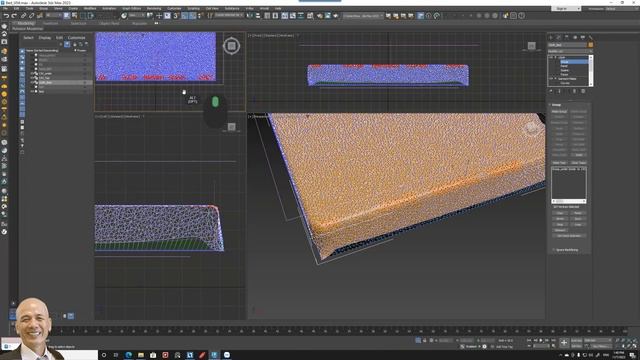The width and height of the screenshot is (640, 360).
Task: Click the Maximize Viewport Toggle icon
Action: coord(634,346)
